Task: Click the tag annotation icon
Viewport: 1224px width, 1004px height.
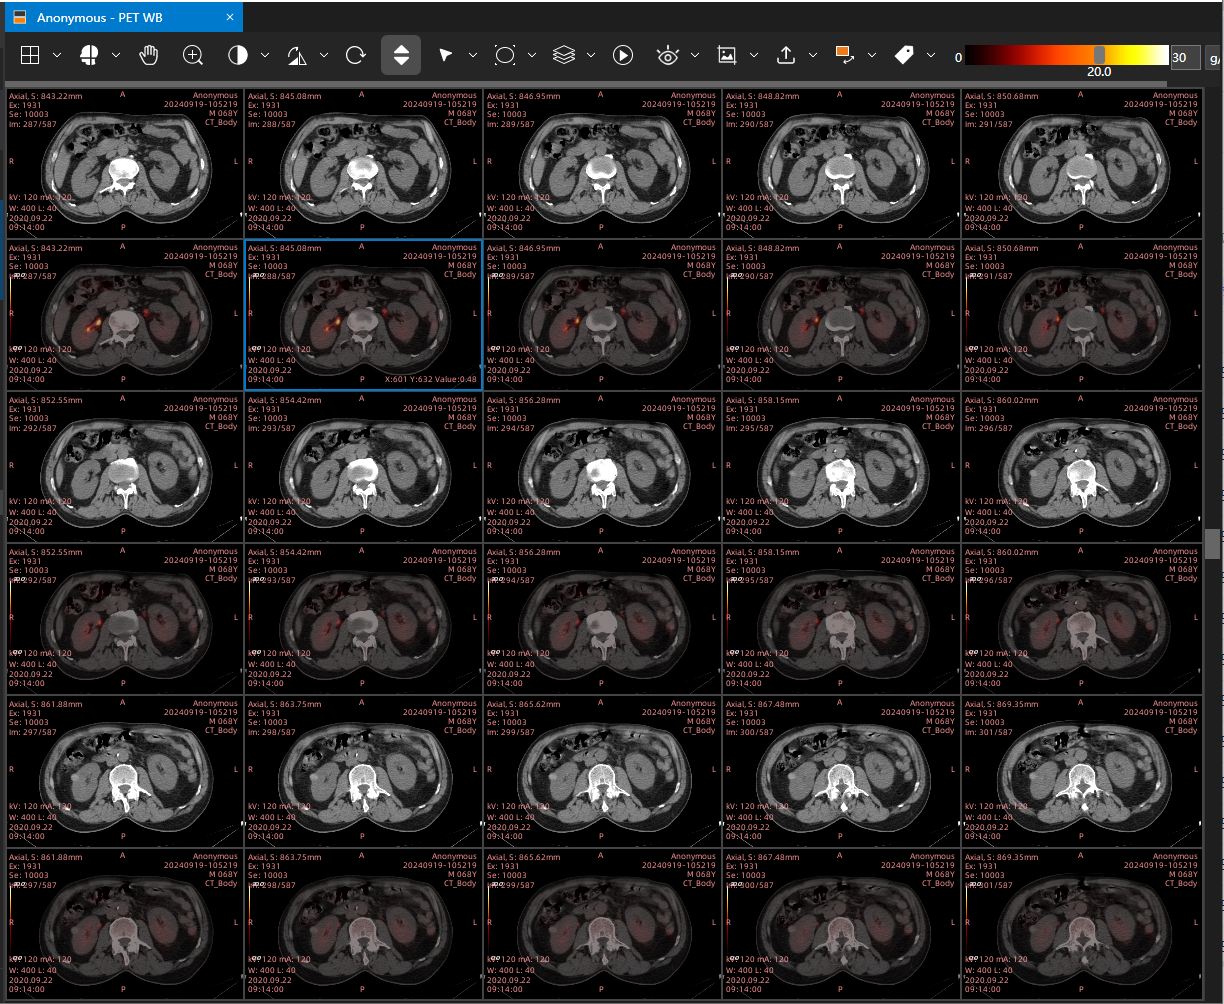Action: pyautogui.click(x=905, y=55)
